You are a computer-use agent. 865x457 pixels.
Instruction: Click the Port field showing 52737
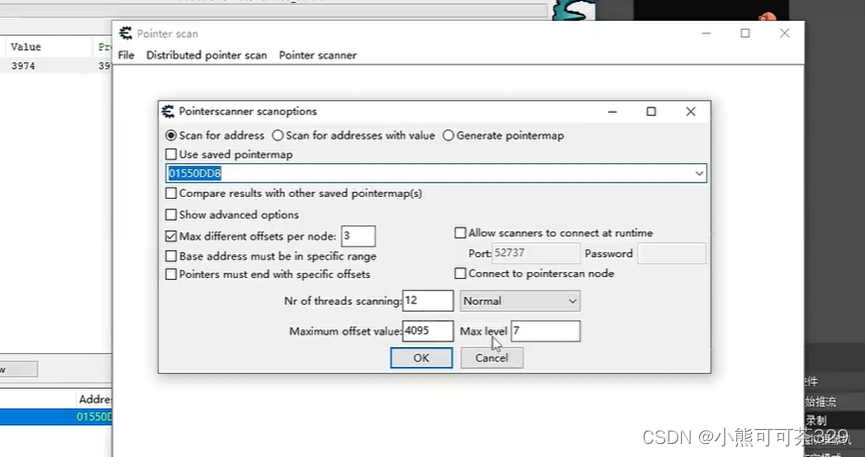tap(535, 253)
